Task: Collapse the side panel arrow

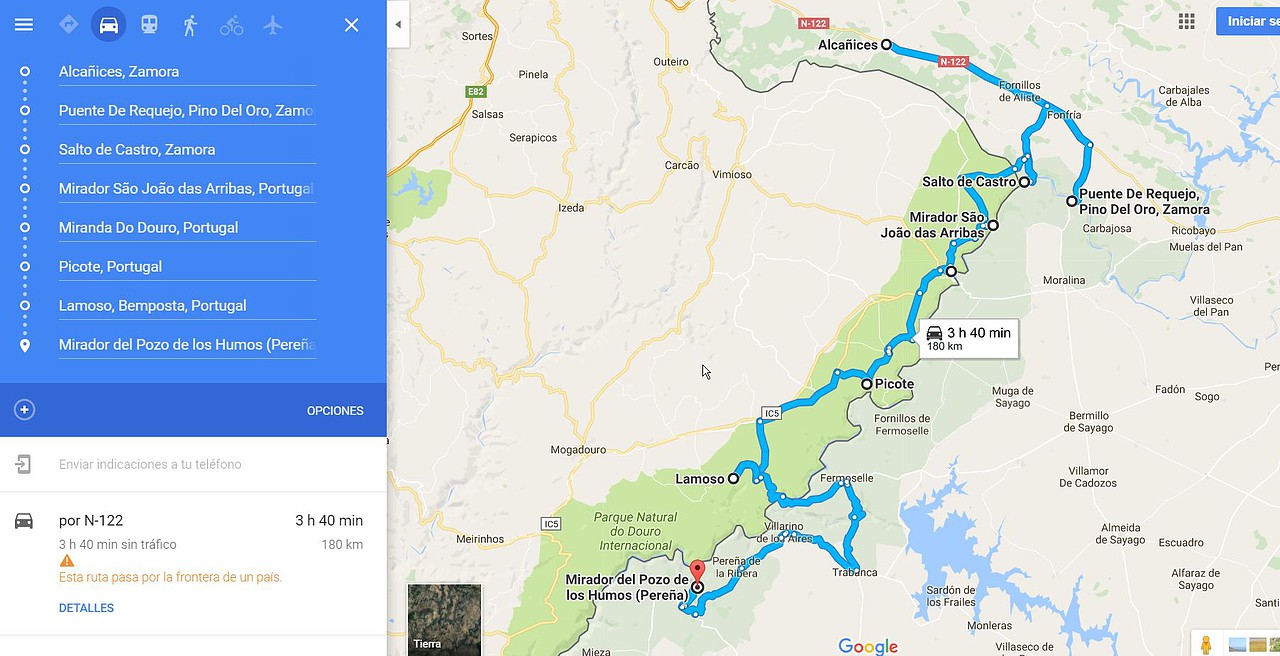Action: [x=398, y=25]
